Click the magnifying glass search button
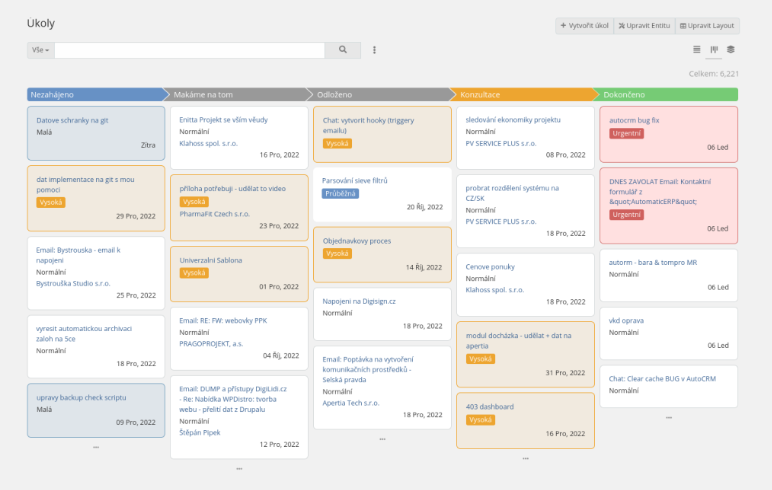The width and height of the screenshot is (772, 490). [x=343, y=49]
